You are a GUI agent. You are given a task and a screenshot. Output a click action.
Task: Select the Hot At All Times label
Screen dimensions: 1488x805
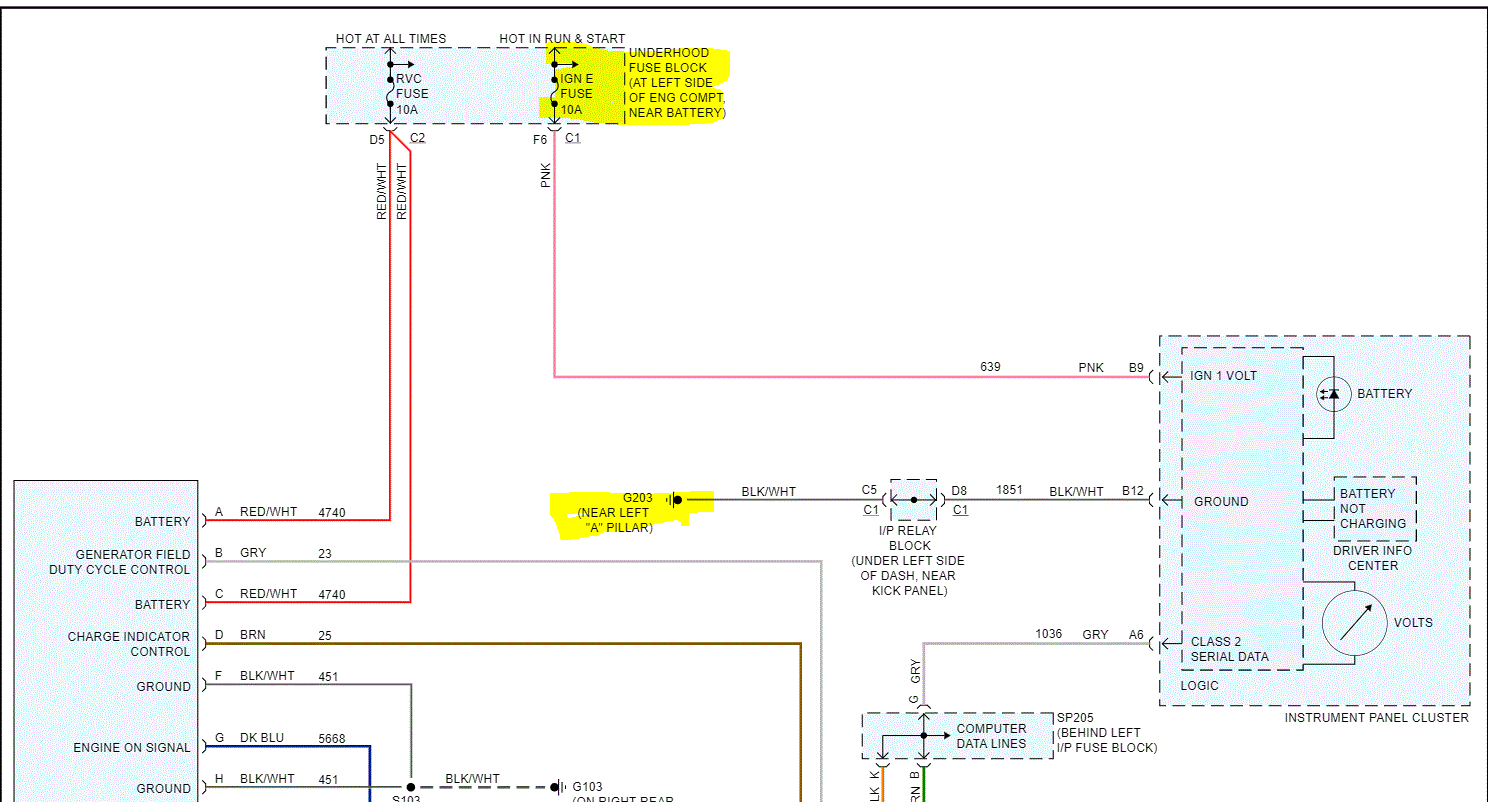click(x=391, y=39)
